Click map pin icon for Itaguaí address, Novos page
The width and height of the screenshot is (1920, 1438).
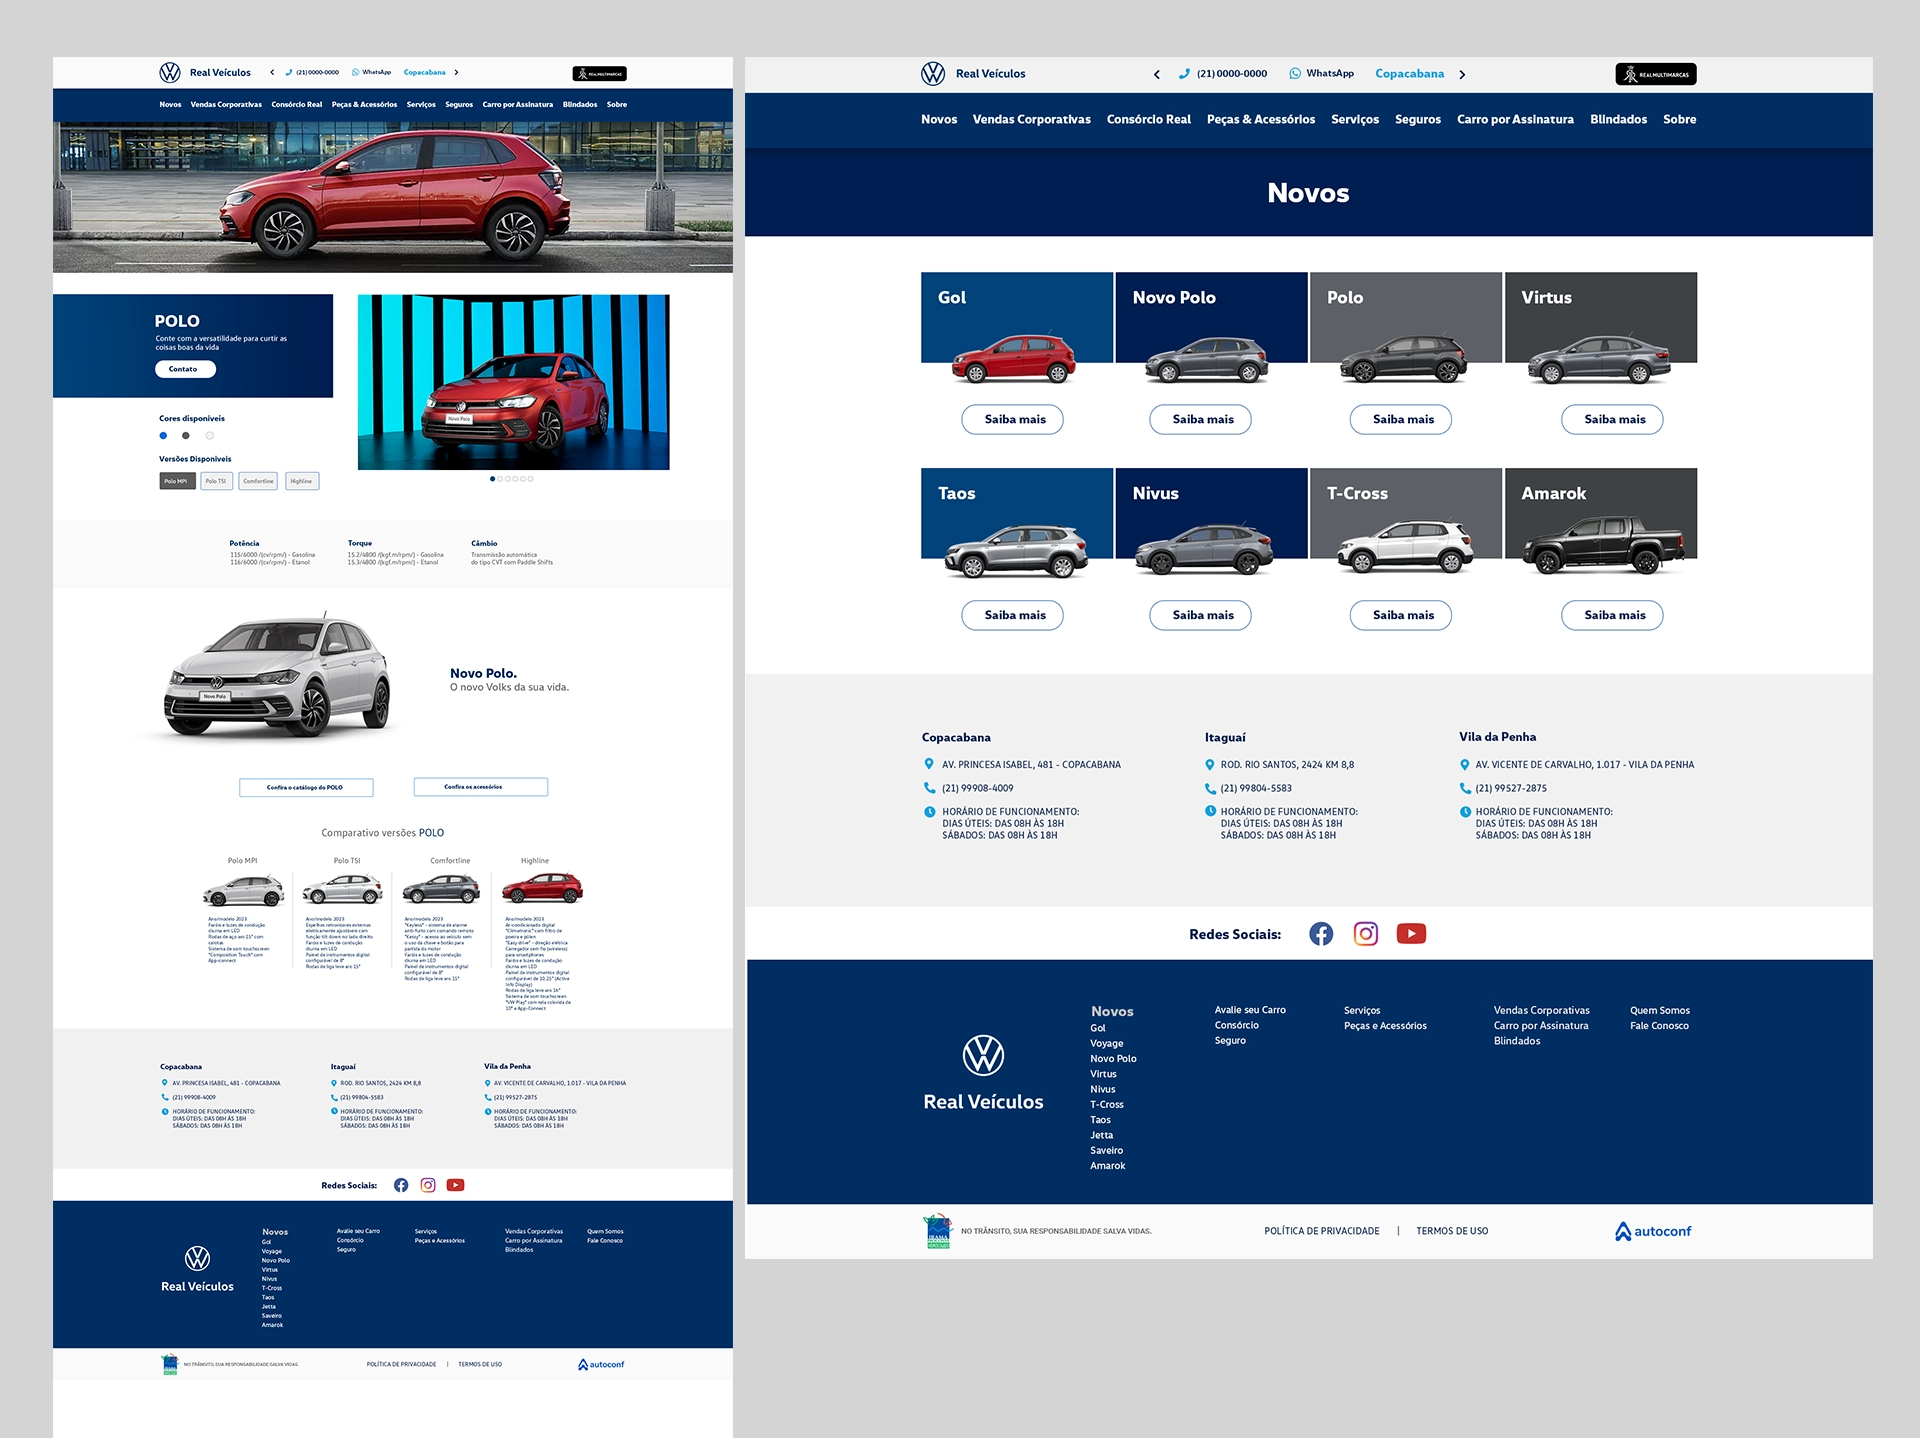pyautogui.click(x=1210, y=764)
